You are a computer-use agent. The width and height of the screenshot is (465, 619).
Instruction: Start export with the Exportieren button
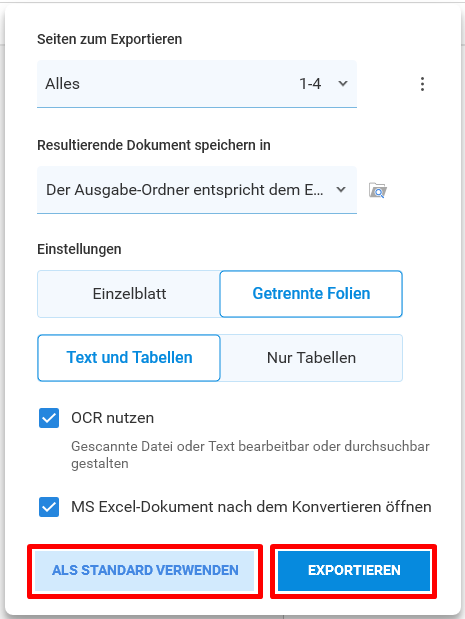354,570
